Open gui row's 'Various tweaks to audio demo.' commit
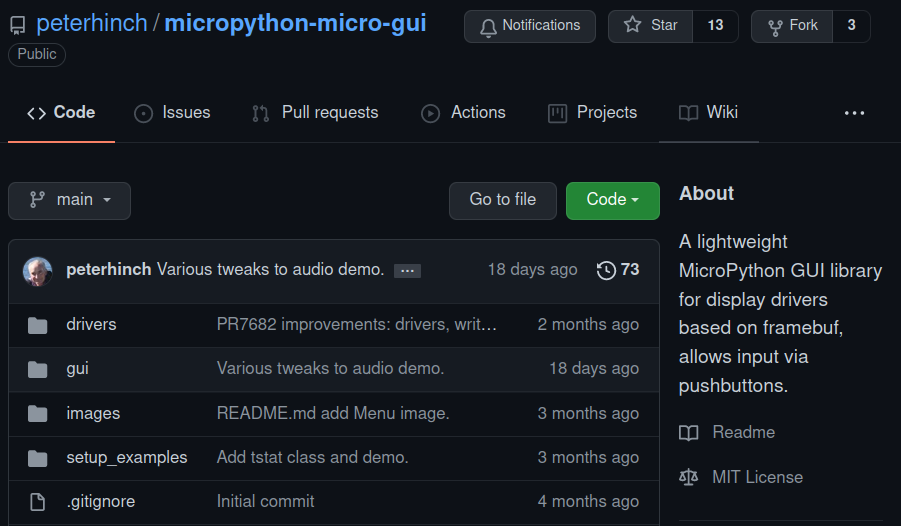This screenshot has height=526, width=901. click(330, 368)
